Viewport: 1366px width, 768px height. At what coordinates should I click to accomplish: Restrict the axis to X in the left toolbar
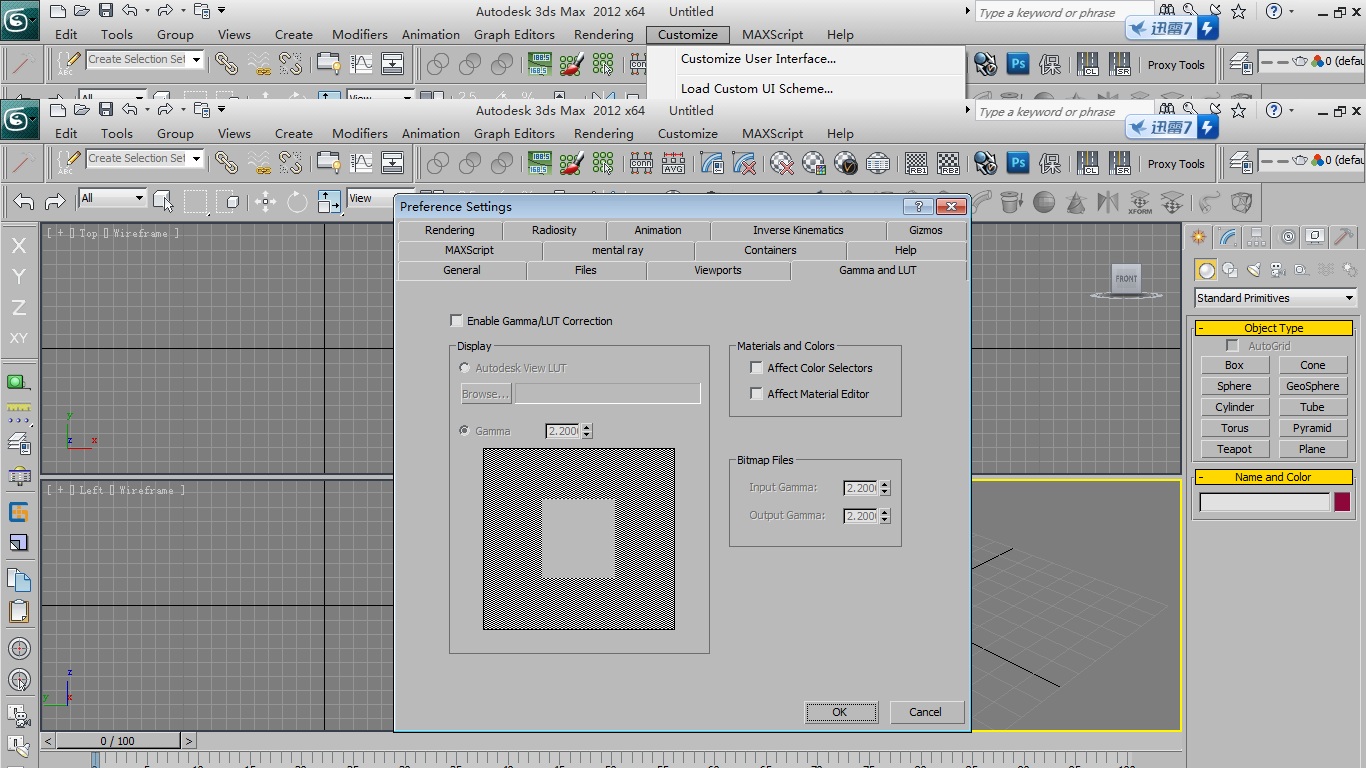pyautogui.click(x=19, y=245)
